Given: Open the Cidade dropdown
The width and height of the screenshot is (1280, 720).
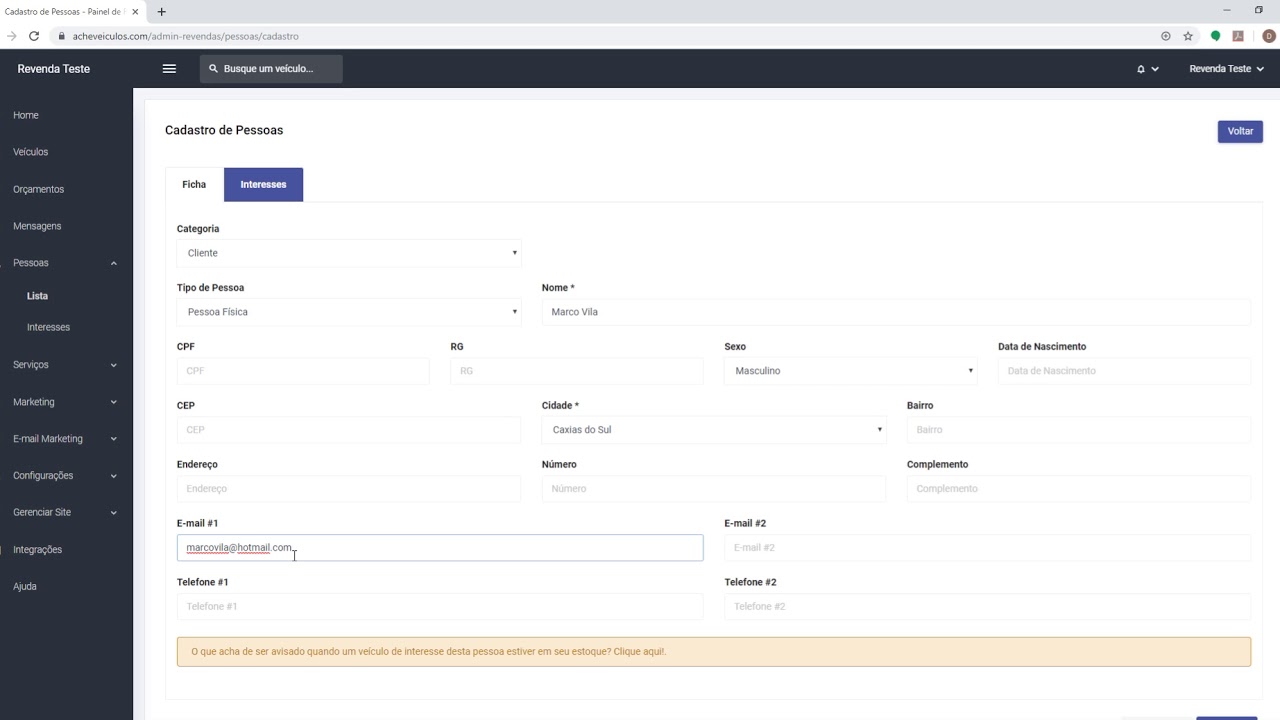Looking at the screenshot, I should (714, 430).
